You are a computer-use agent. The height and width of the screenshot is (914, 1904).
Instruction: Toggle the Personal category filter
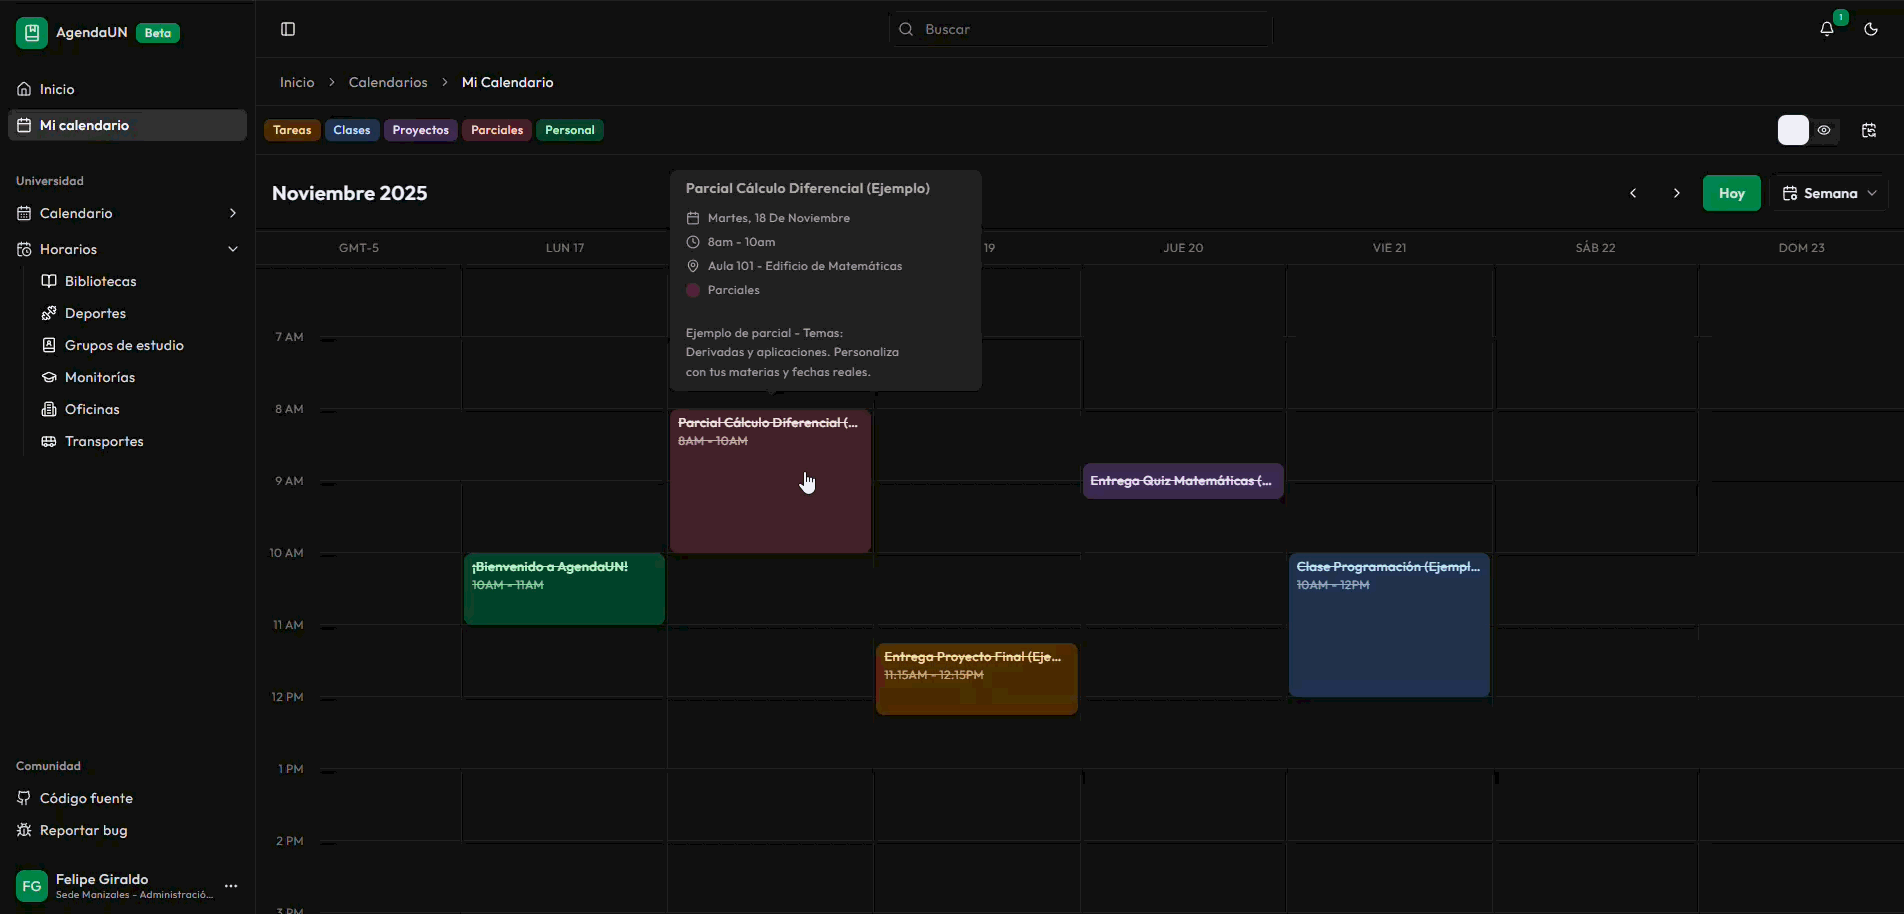point(570,130)
